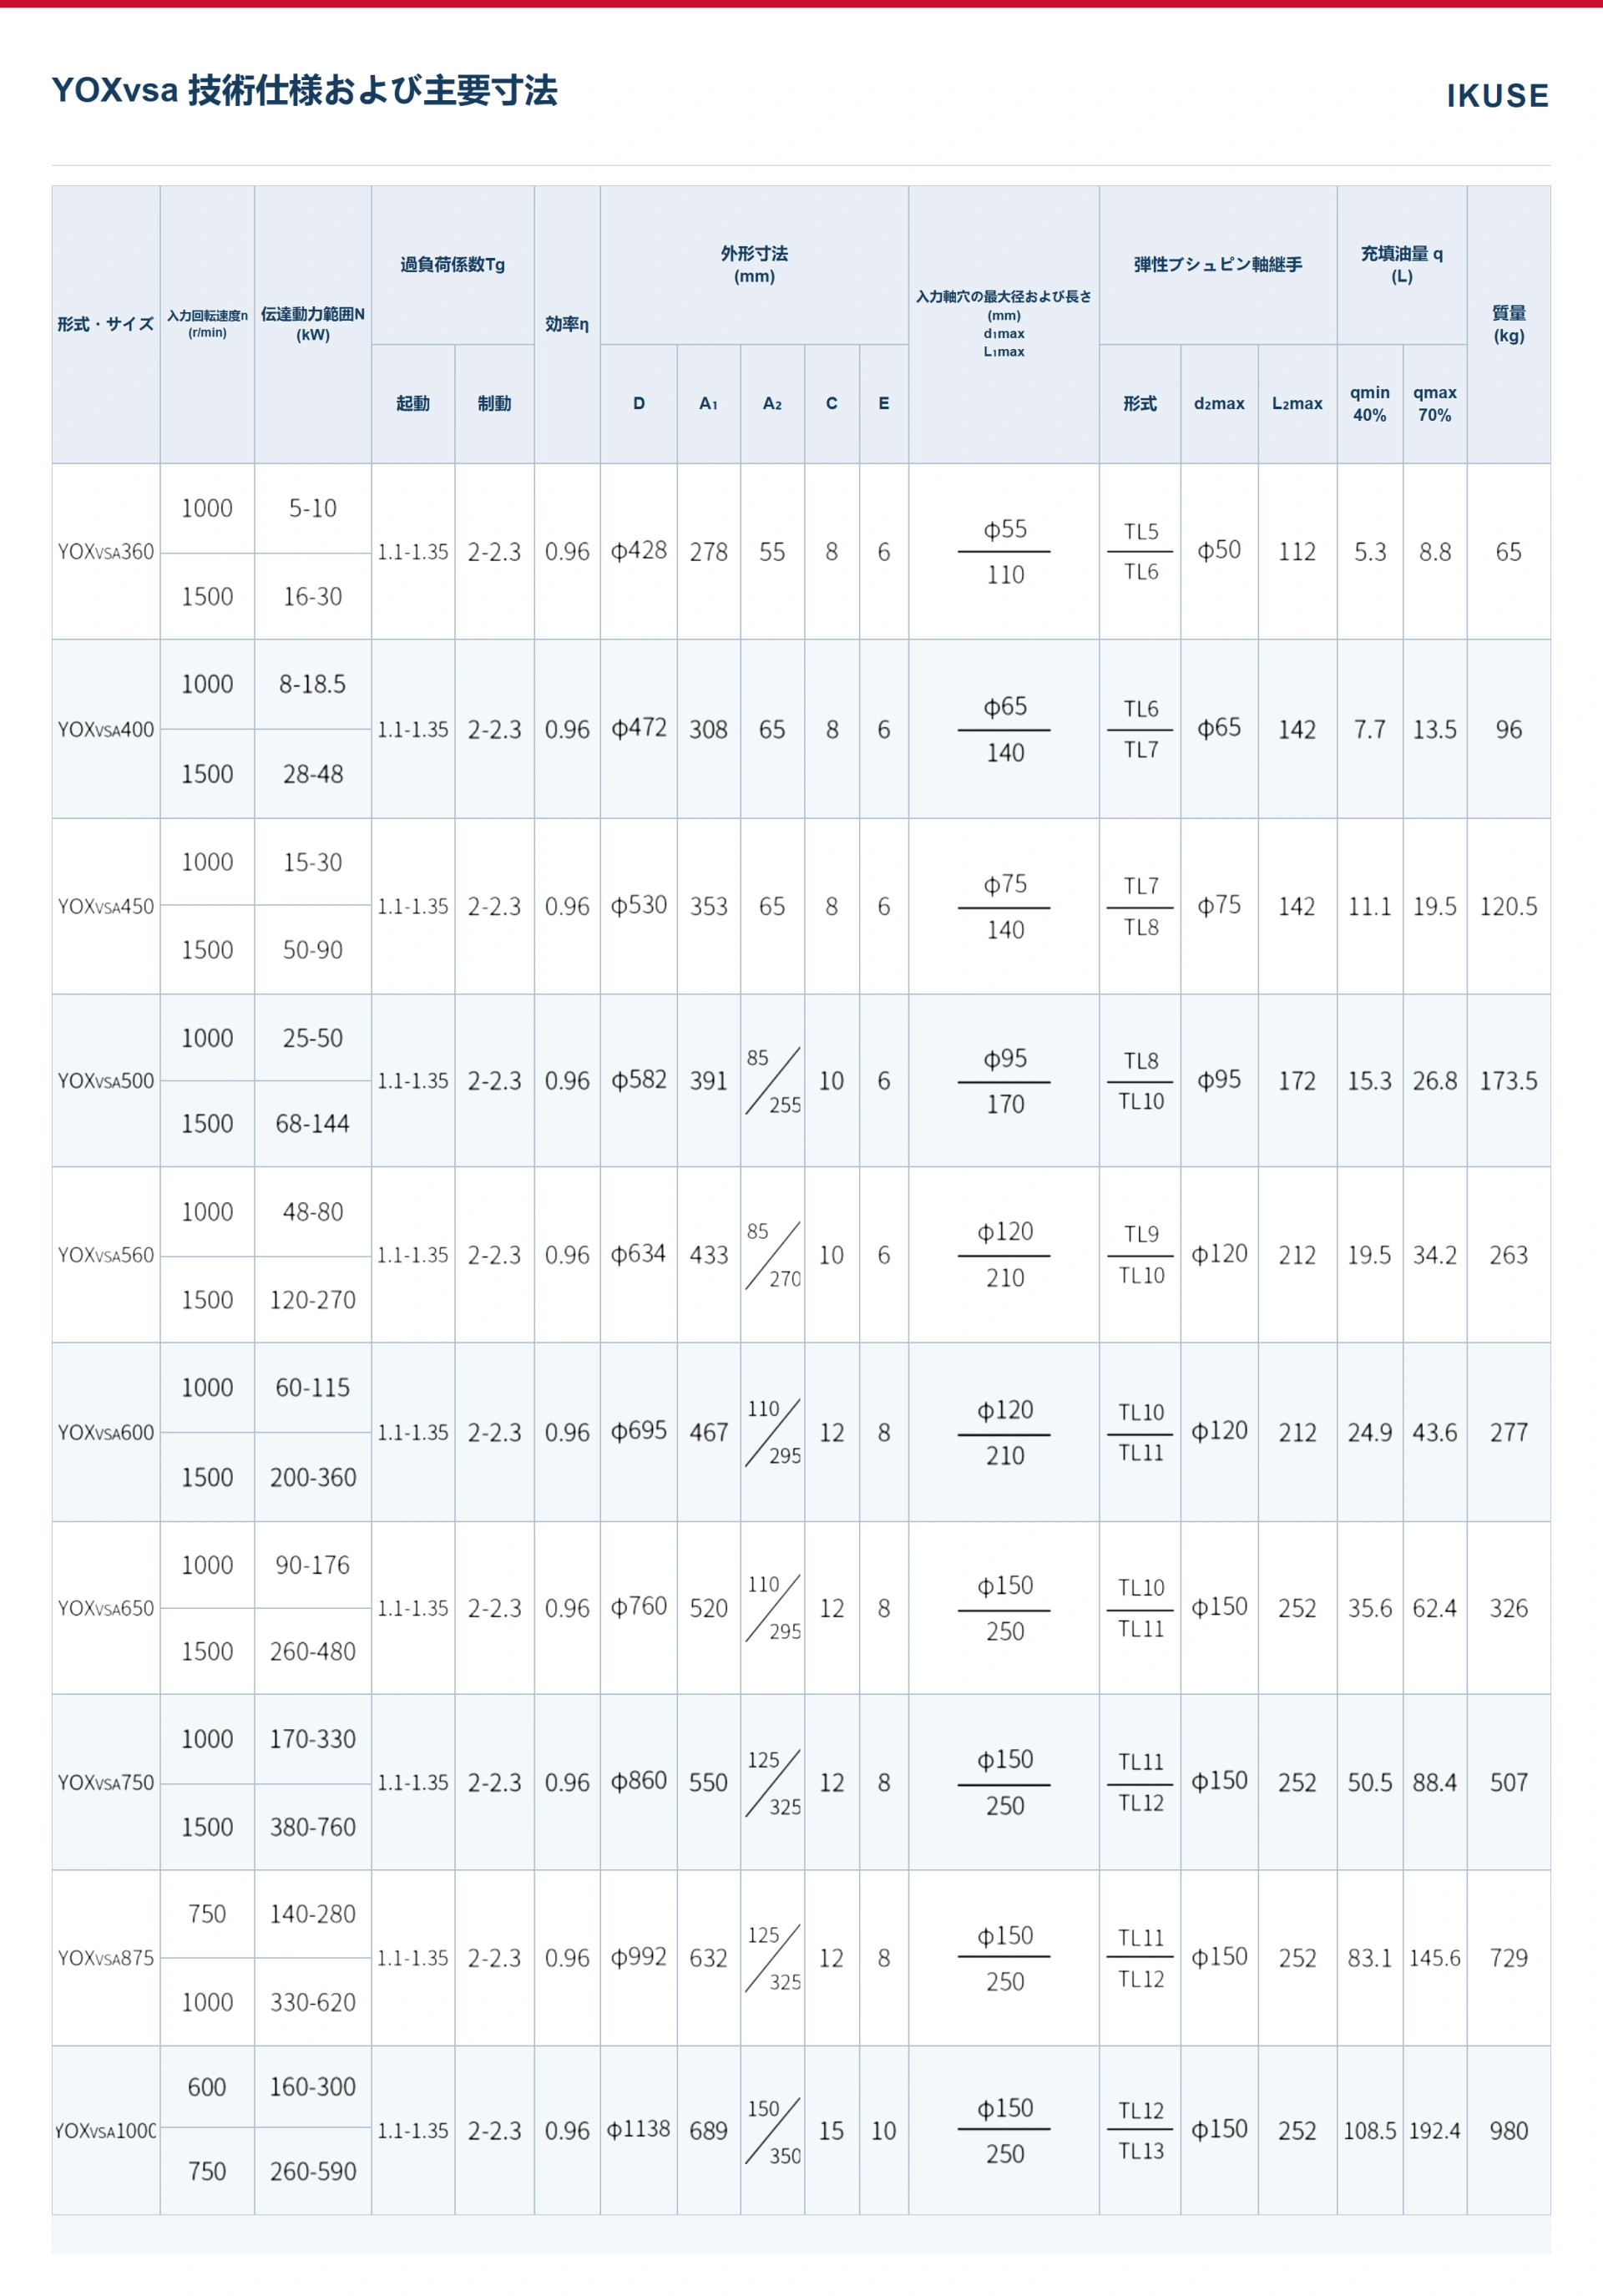Image resolution: width=1603 pixels, height=2296 pixels.
Task: Click the TL12/TL13 coupling type cell
Action: (1140, 2130)
